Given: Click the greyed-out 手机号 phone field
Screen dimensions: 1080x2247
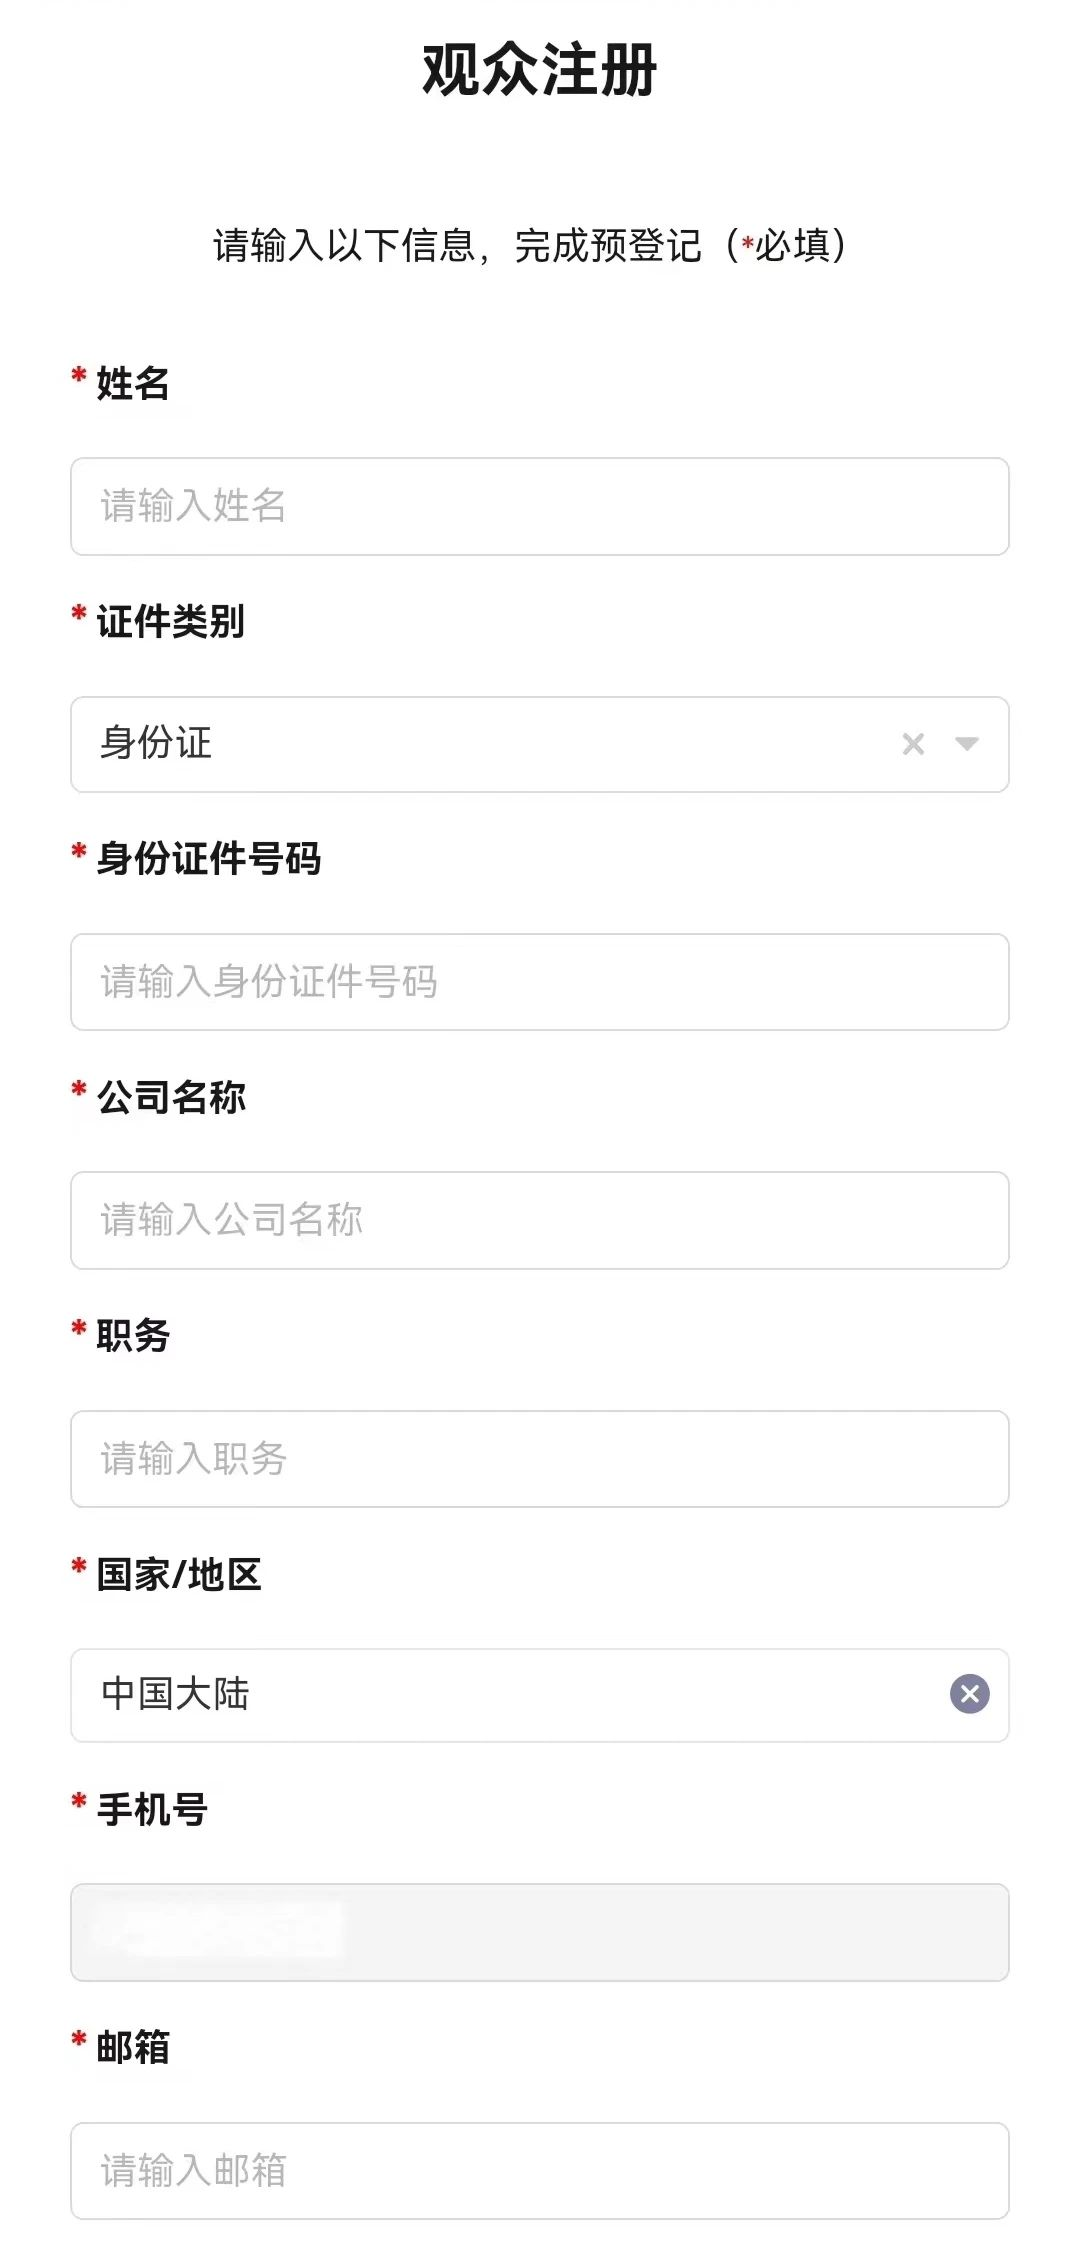Looking at the screenshot, I should pos(540,1932).
